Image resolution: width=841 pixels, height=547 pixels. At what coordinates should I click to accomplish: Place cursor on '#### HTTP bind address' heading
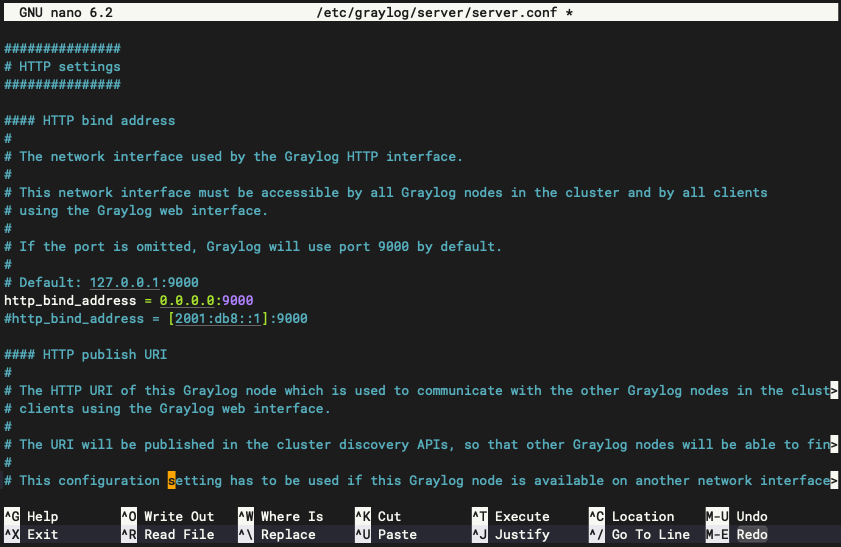point(90,121)
